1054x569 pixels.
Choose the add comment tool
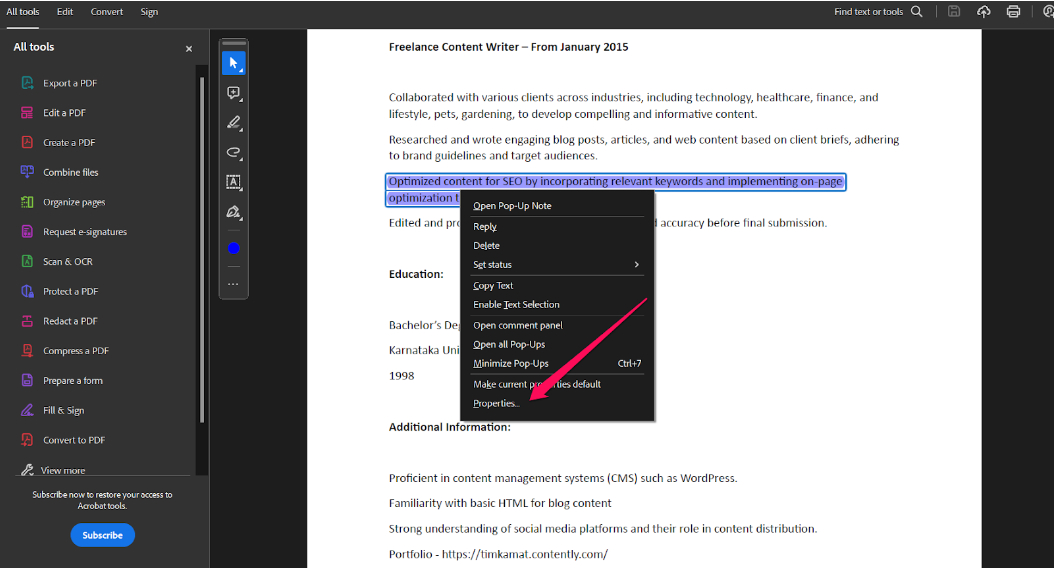[x=233, y=93]
